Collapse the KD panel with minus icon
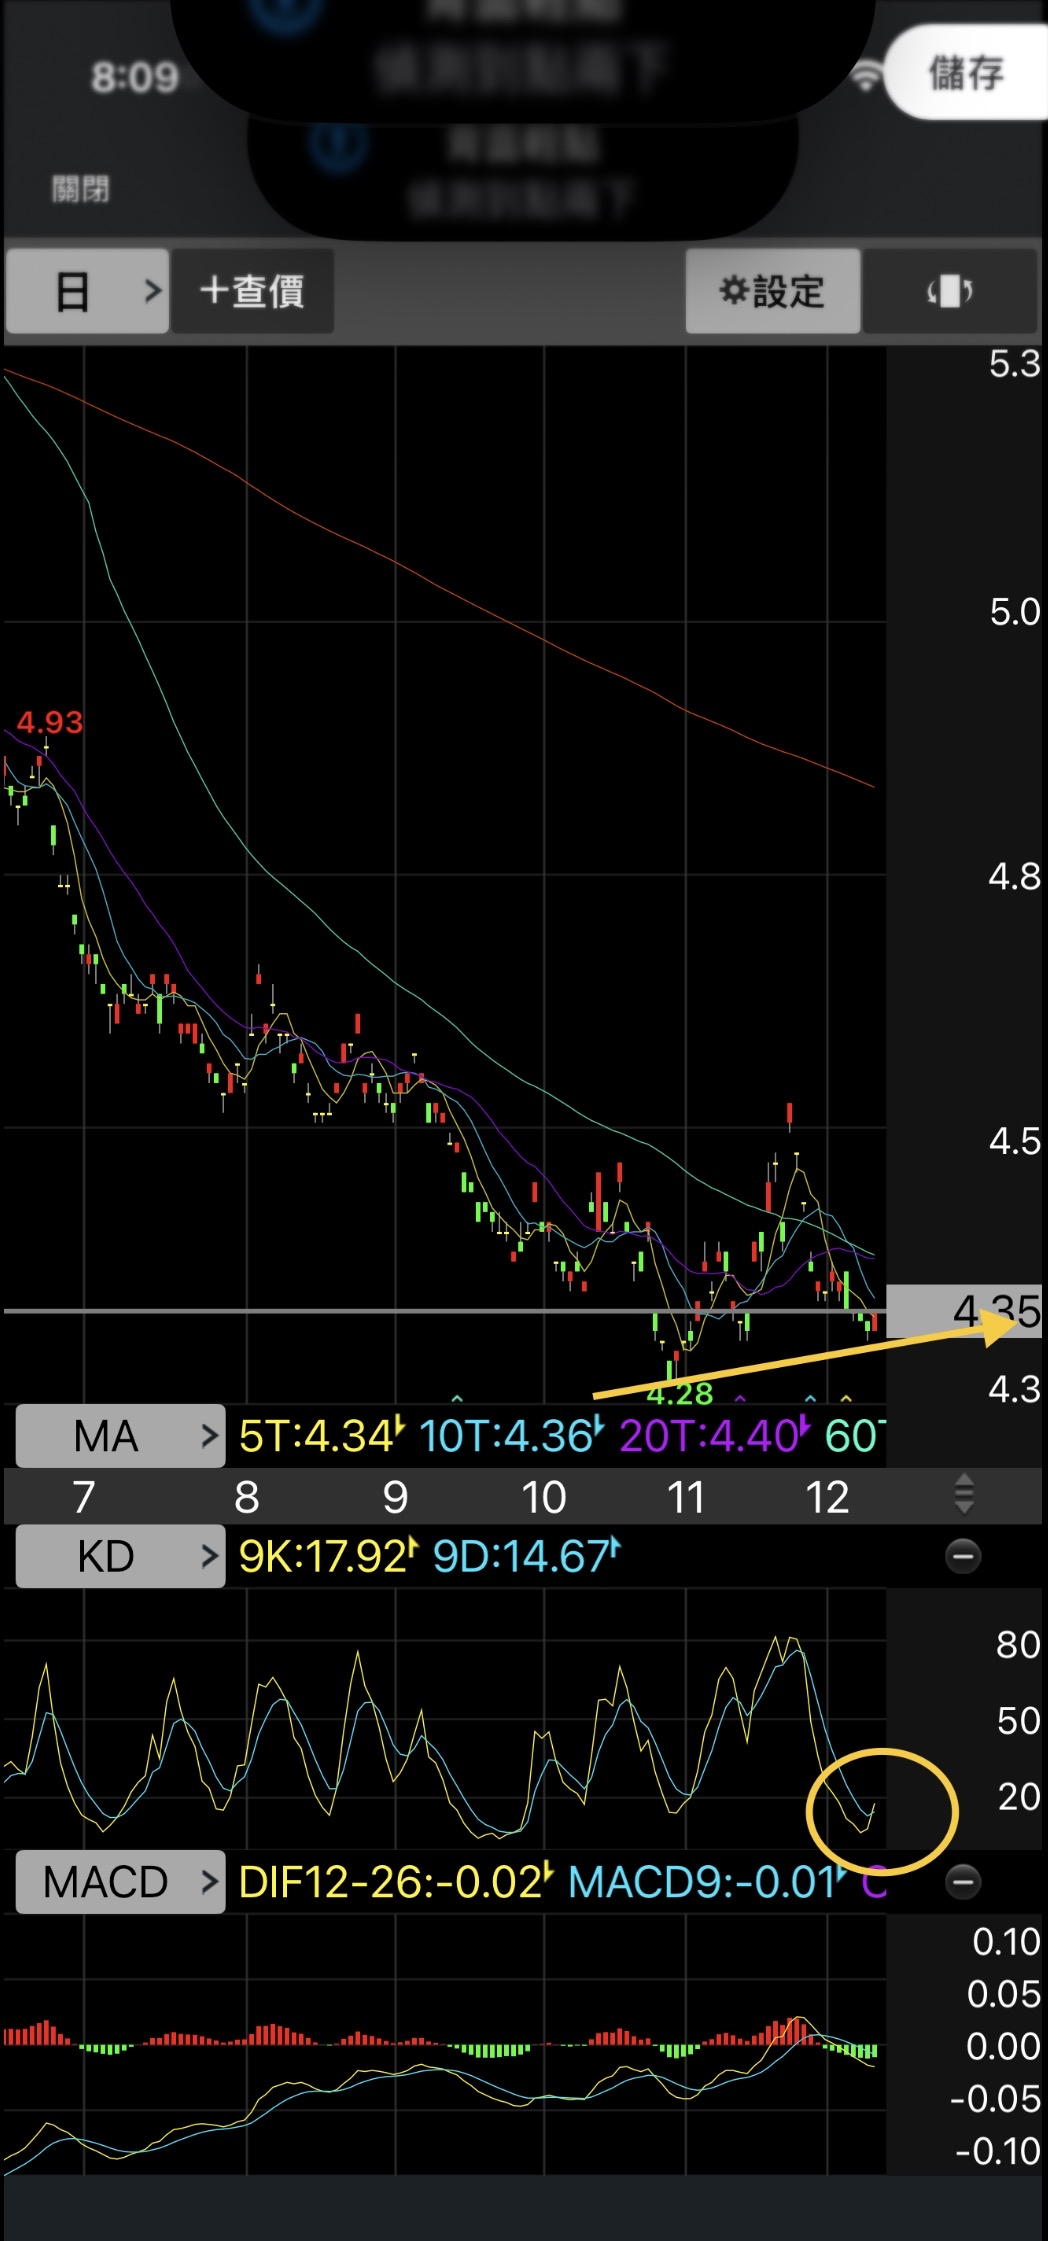The image size is (1048, 2241). pos(962,1556)
